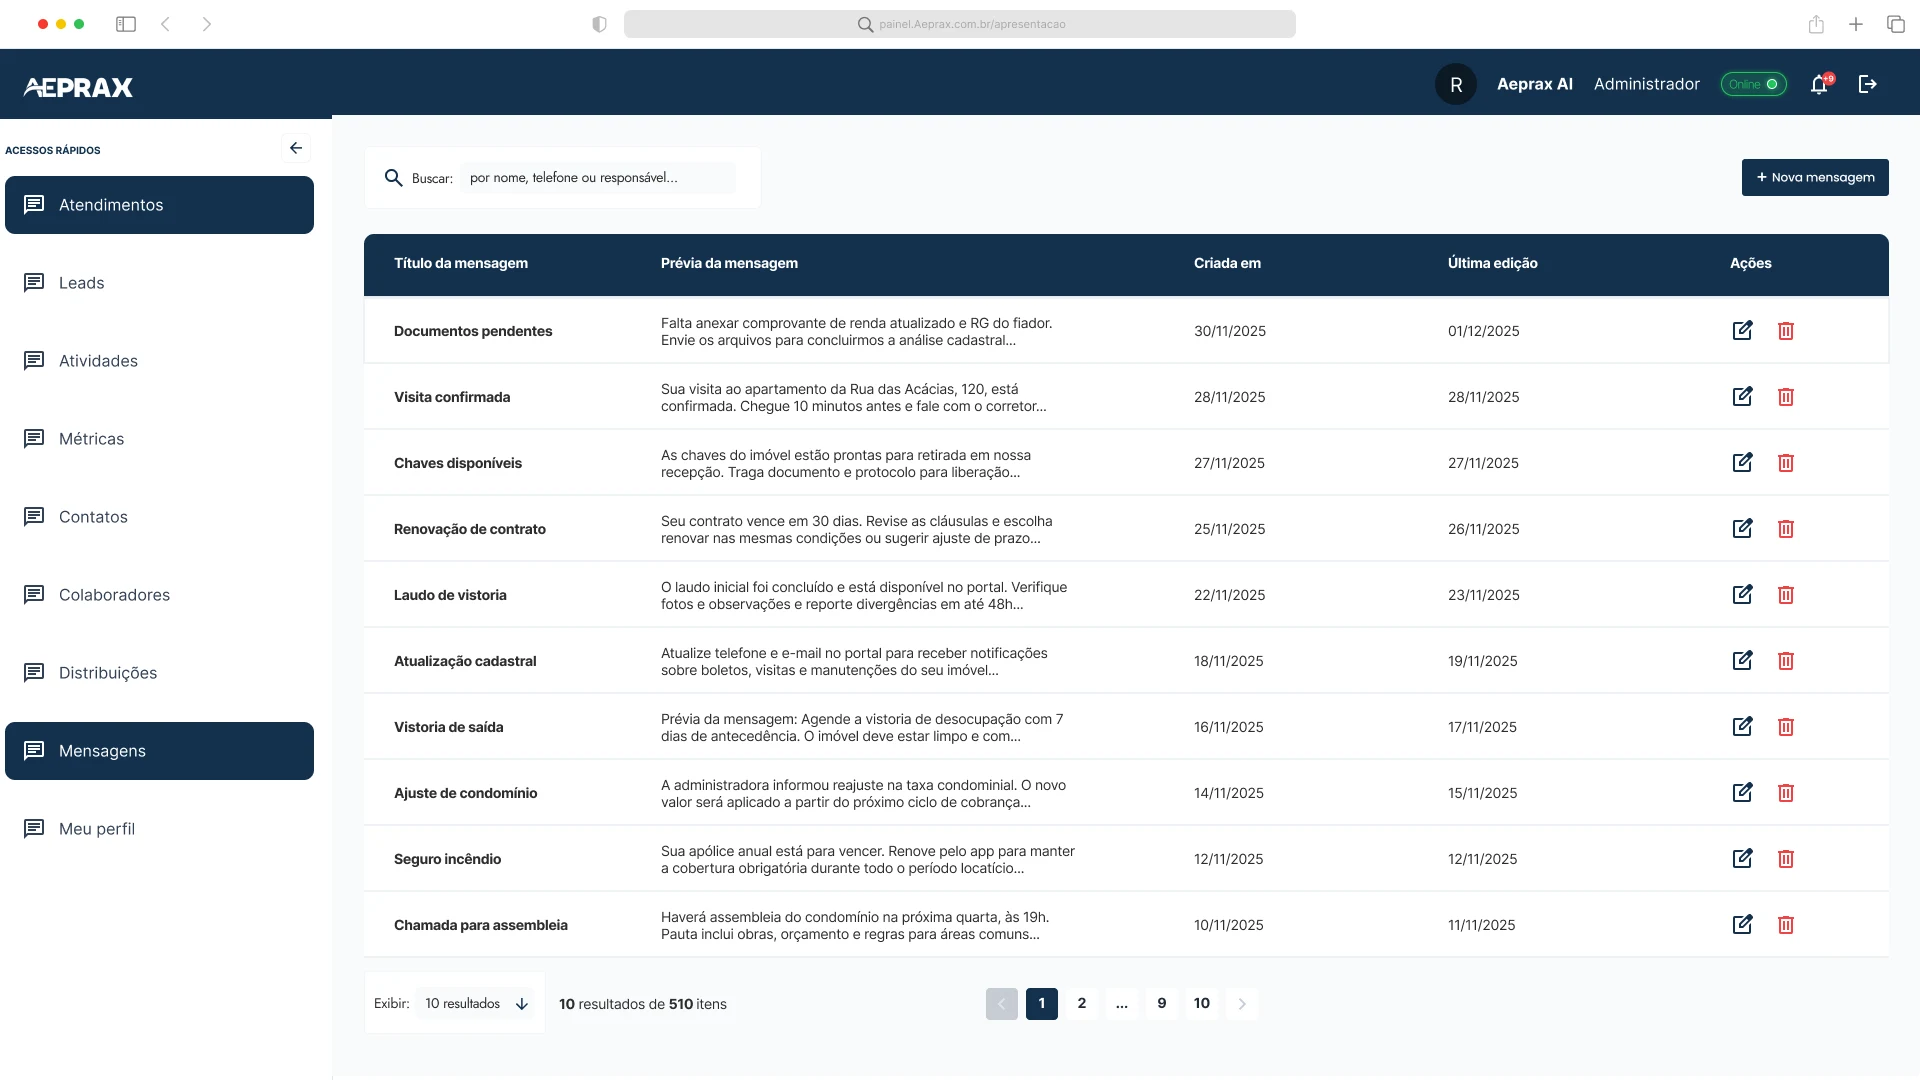
Task: Select current page 1 in pagination
Action: pos(1042,1003)
